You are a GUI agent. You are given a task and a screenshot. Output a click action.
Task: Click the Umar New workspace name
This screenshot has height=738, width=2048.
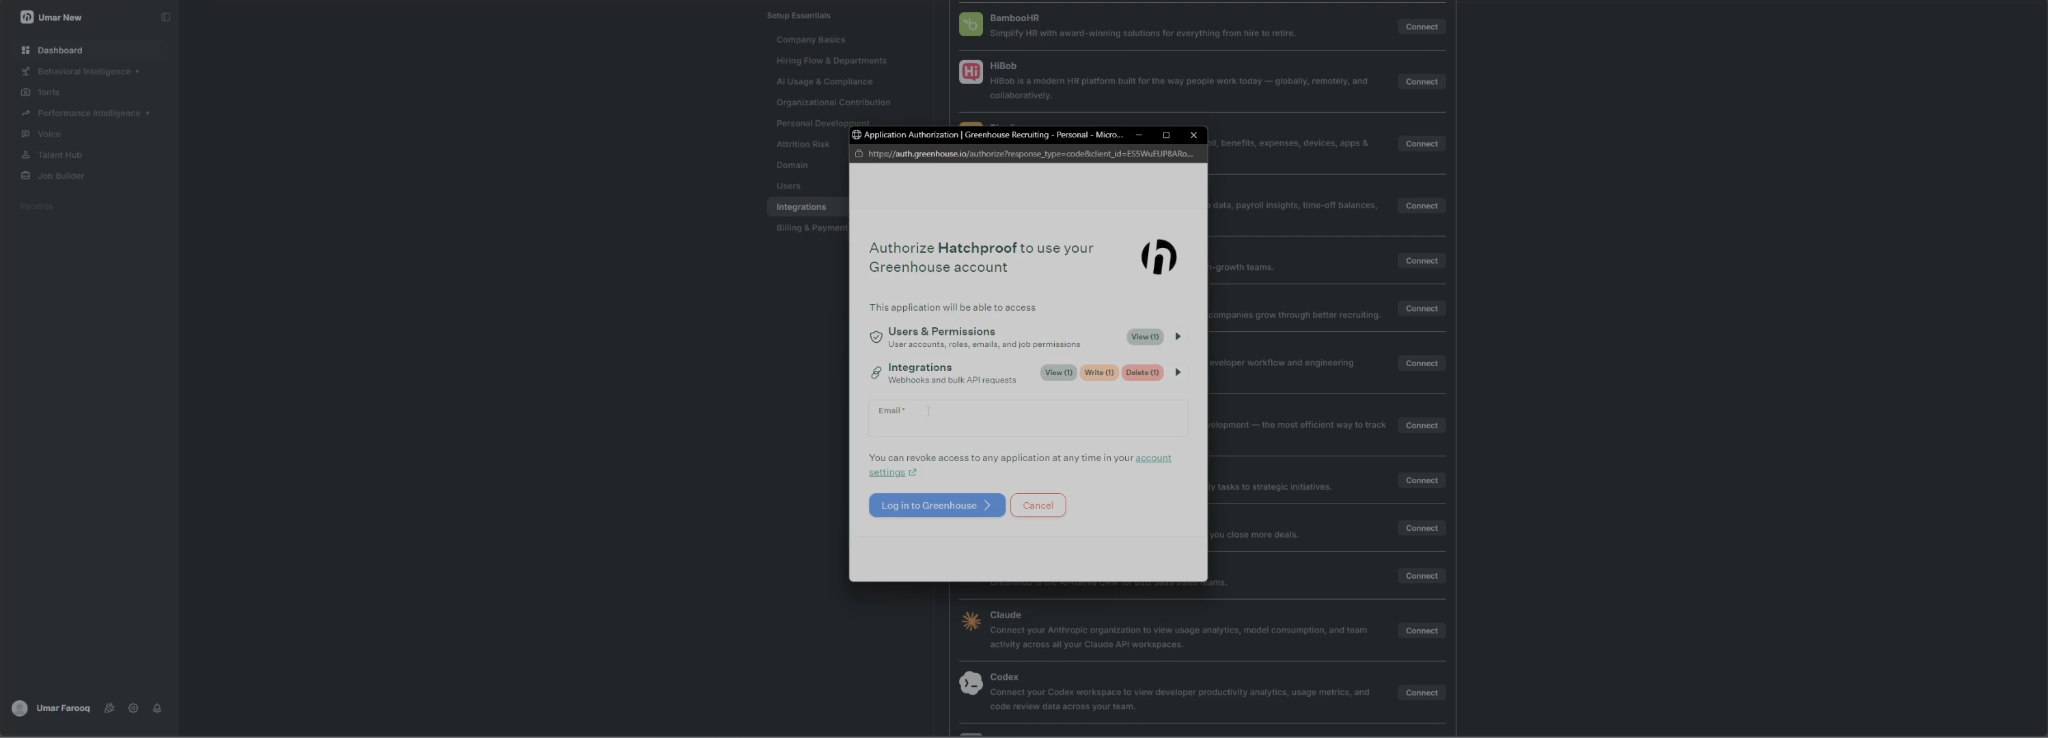(x=60, y=17)
